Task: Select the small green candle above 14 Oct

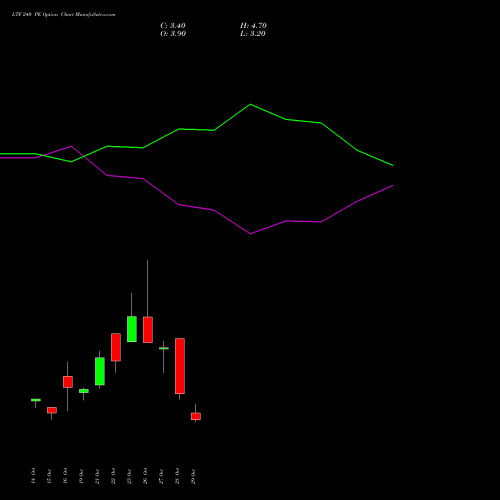Action: pos(36,400)
